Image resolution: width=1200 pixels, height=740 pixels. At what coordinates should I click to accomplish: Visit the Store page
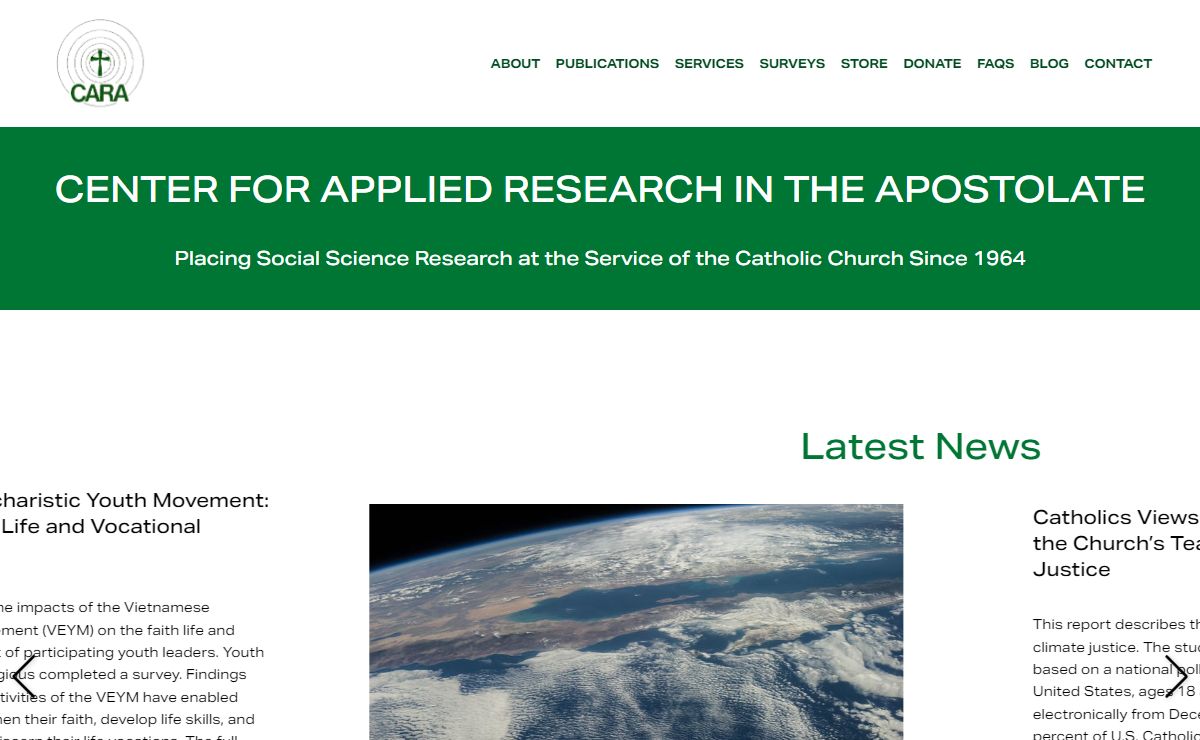click(864, 64)
